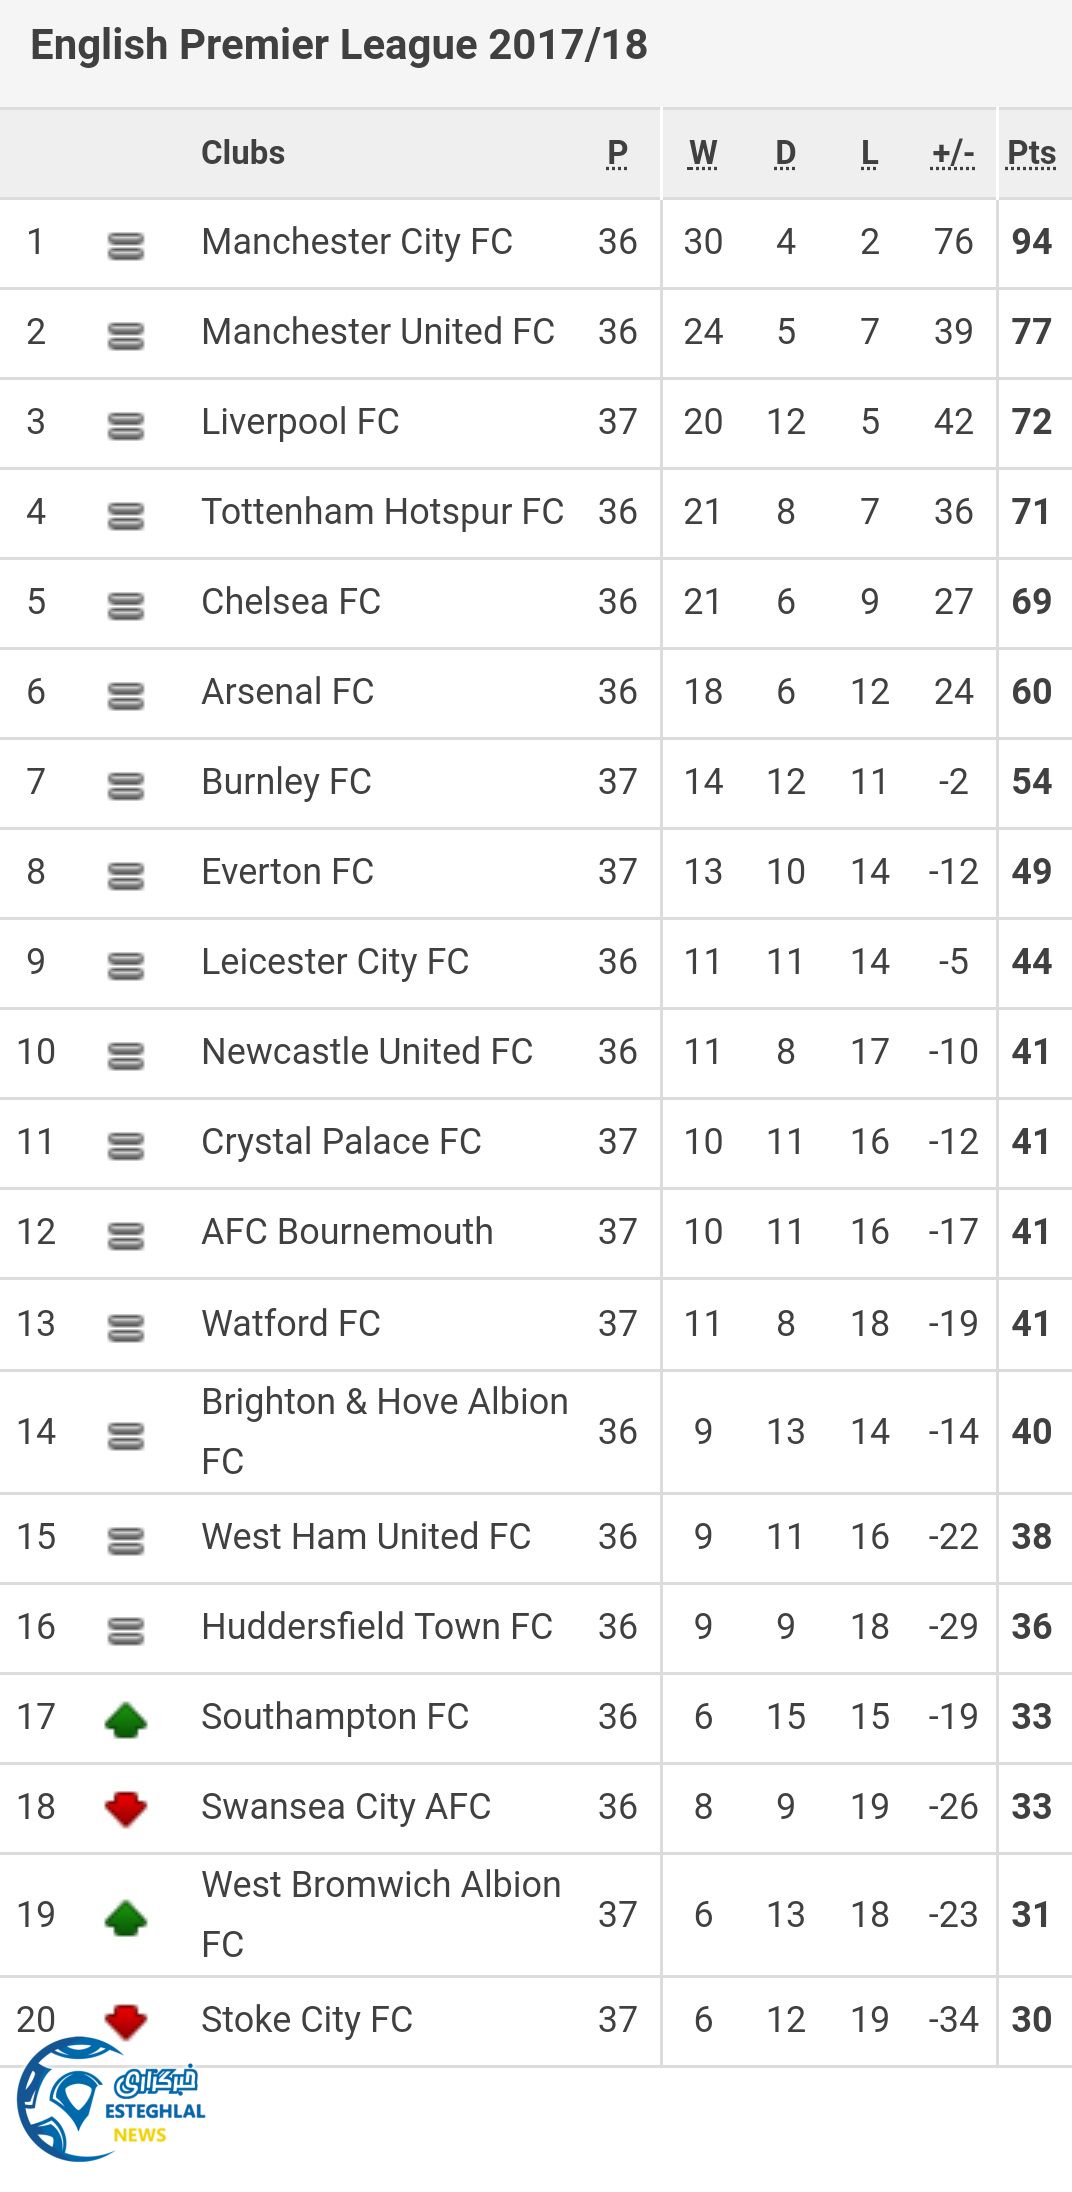Click Swansea City's red down-arrow icon
This screenshot has height=2192, width=1072.
click(x=126, y=1808)
